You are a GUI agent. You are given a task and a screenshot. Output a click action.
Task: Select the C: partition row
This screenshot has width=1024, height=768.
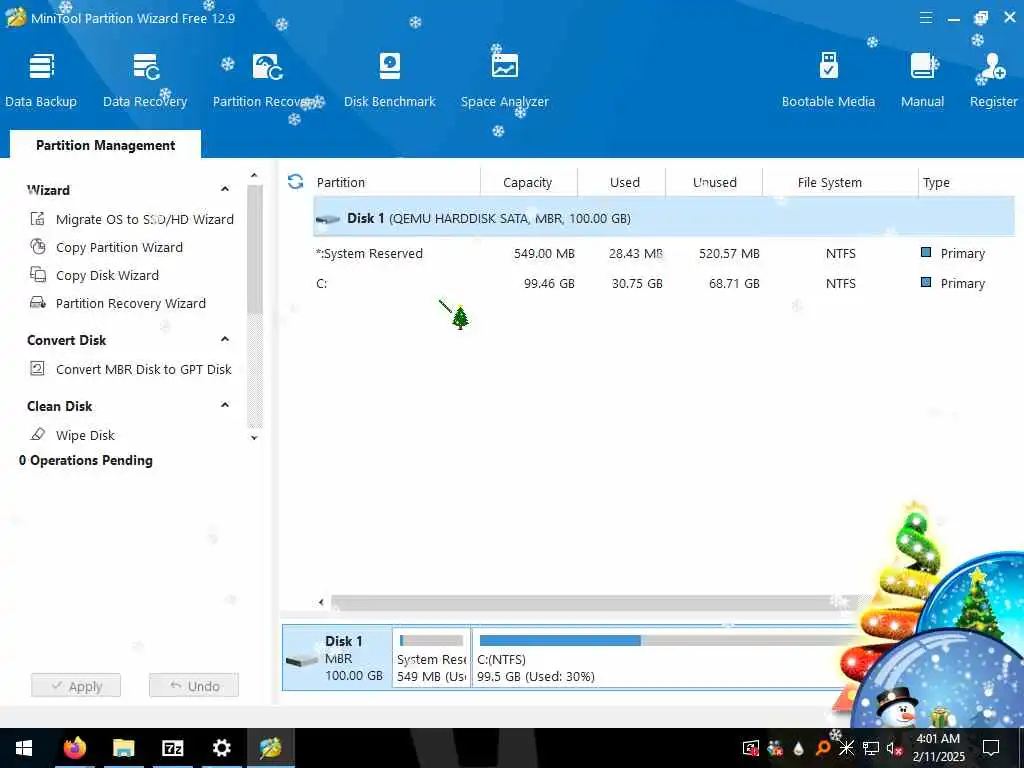[664, 283]
